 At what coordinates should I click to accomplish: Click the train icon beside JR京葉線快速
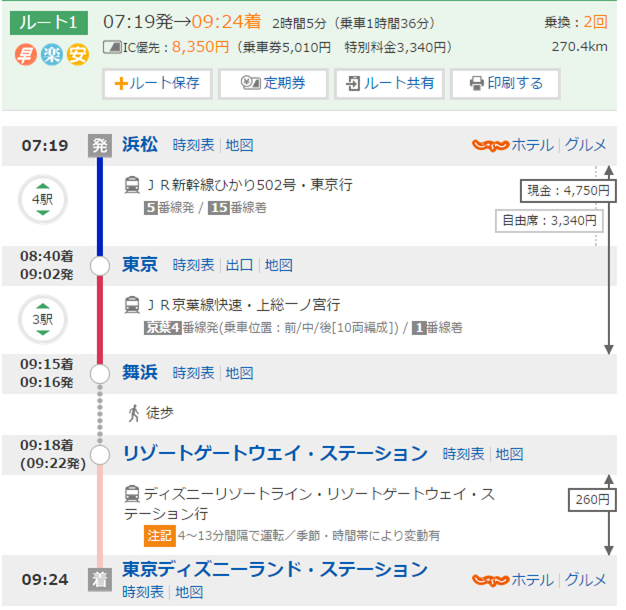pyautogui.click(x=132, y=305)
